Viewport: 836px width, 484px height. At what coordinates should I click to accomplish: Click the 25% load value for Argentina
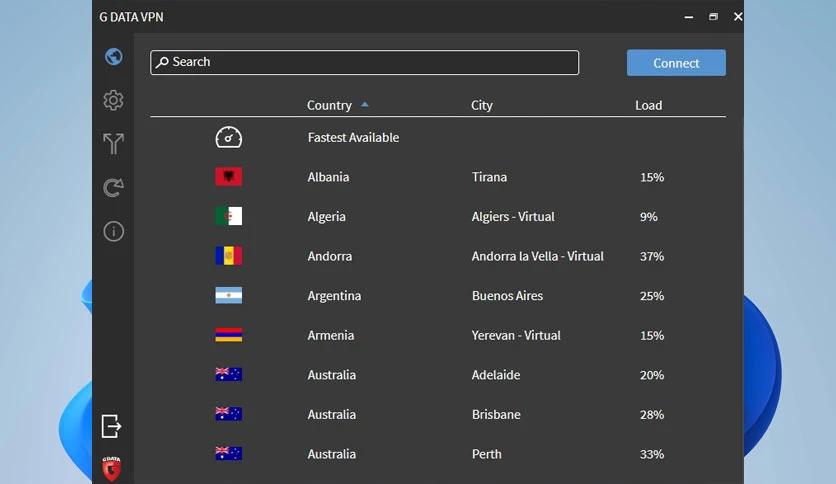[x=652, y=295]
